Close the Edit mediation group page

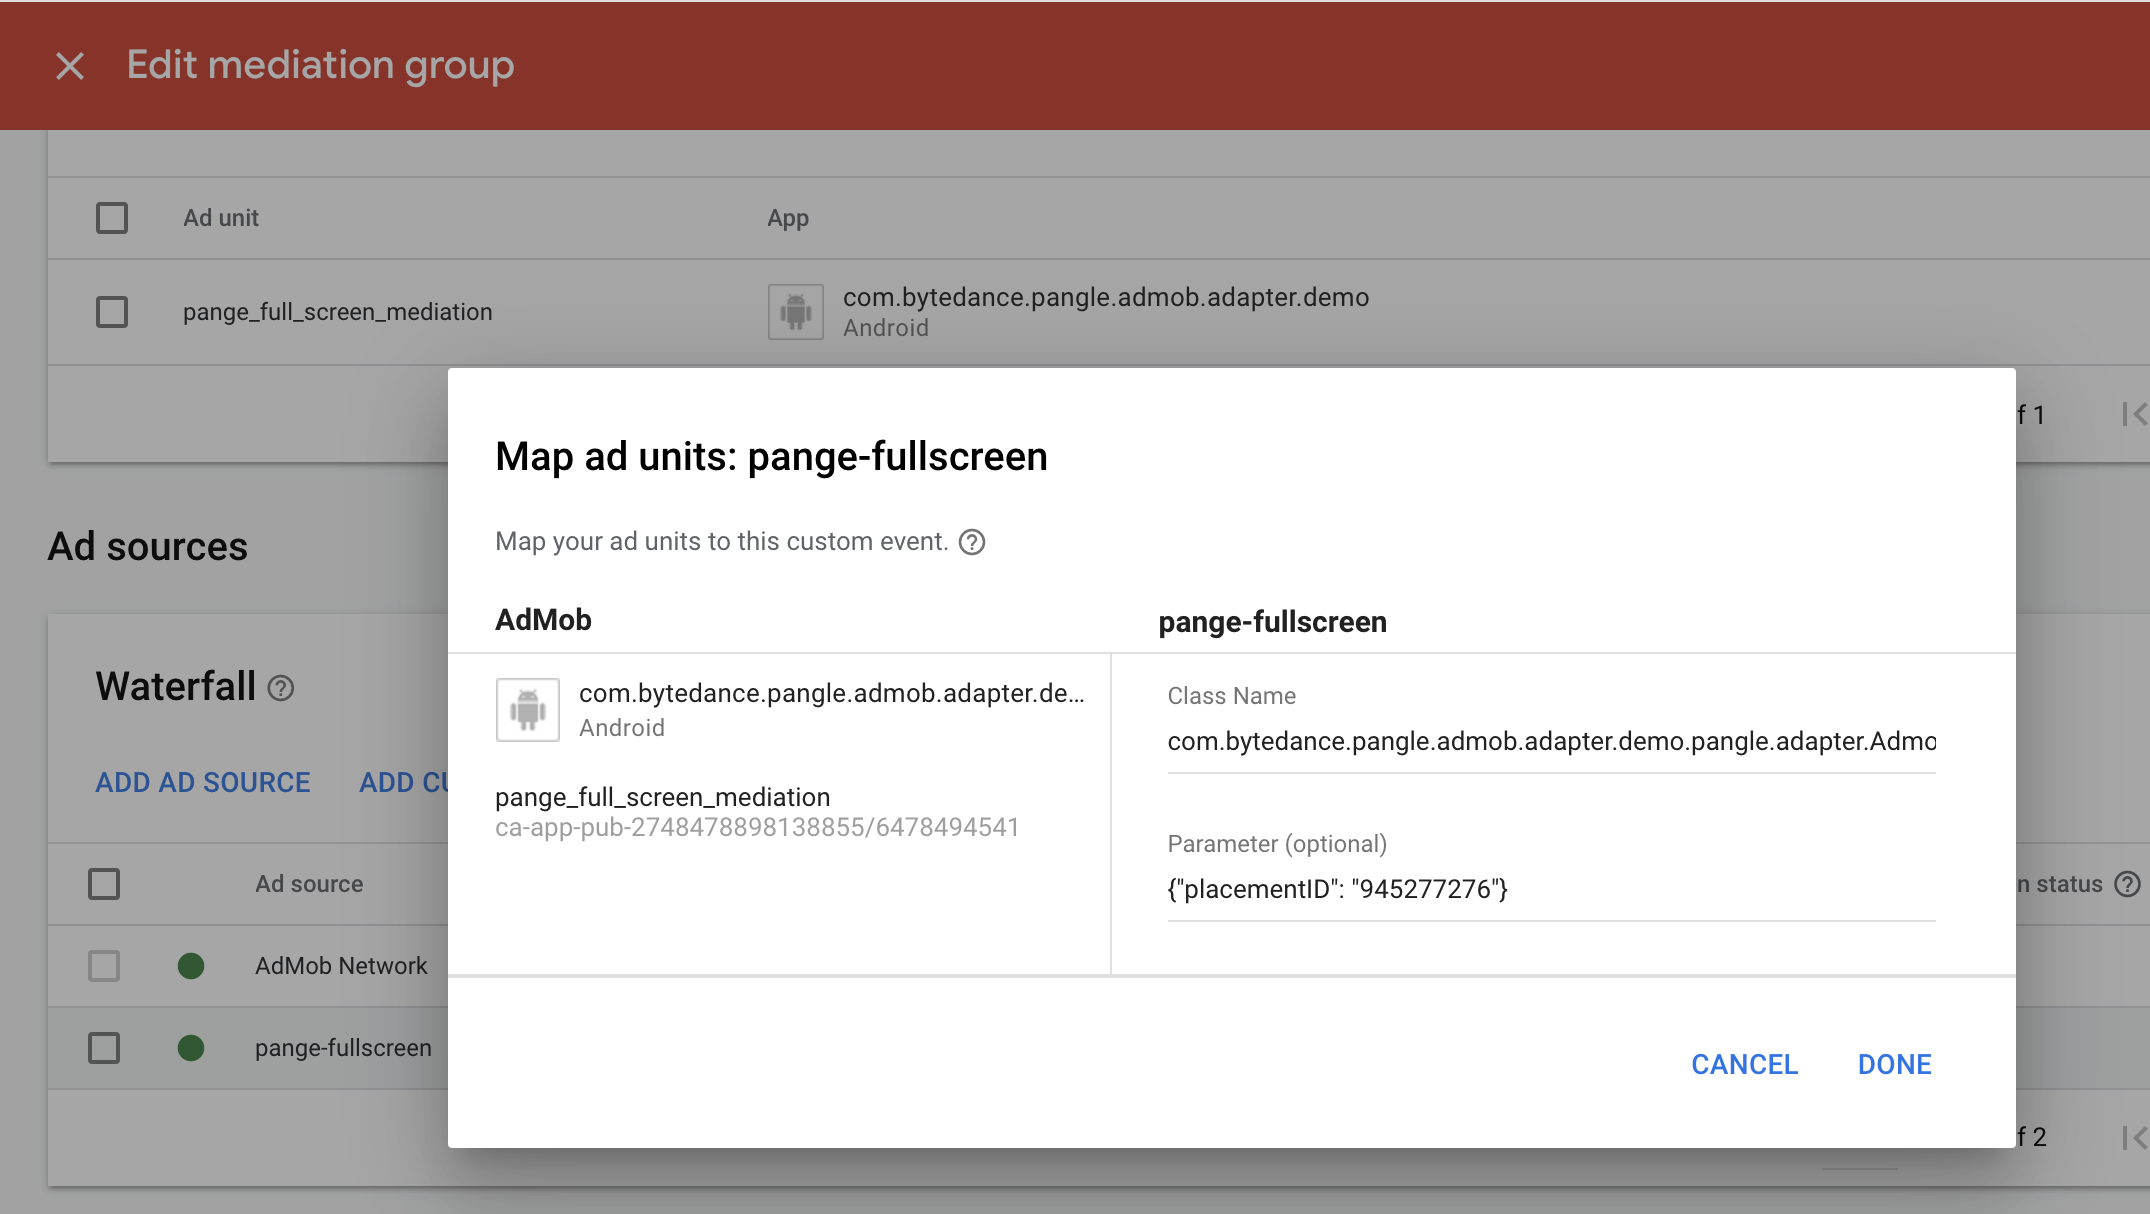[x=70, y=66]
